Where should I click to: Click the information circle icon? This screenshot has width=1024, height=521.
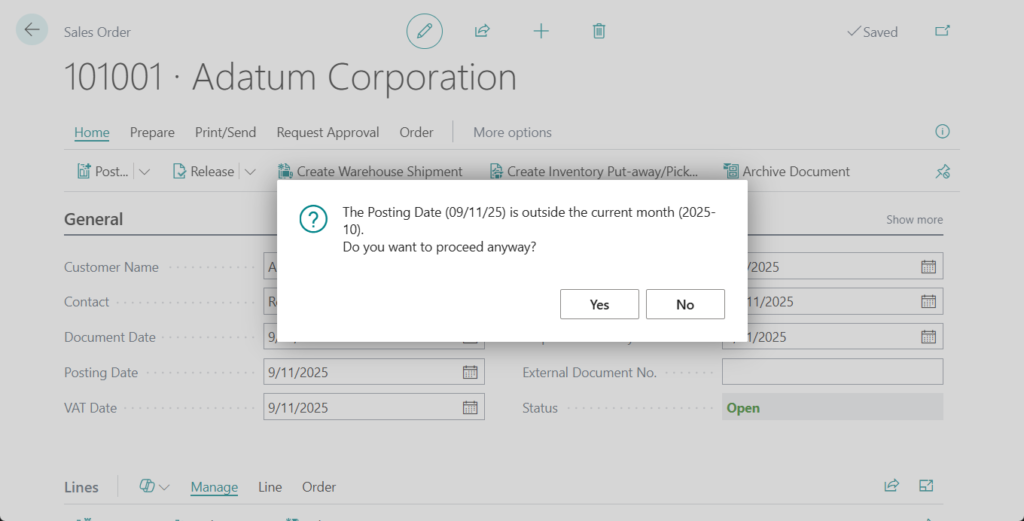[x=942, y=132]
